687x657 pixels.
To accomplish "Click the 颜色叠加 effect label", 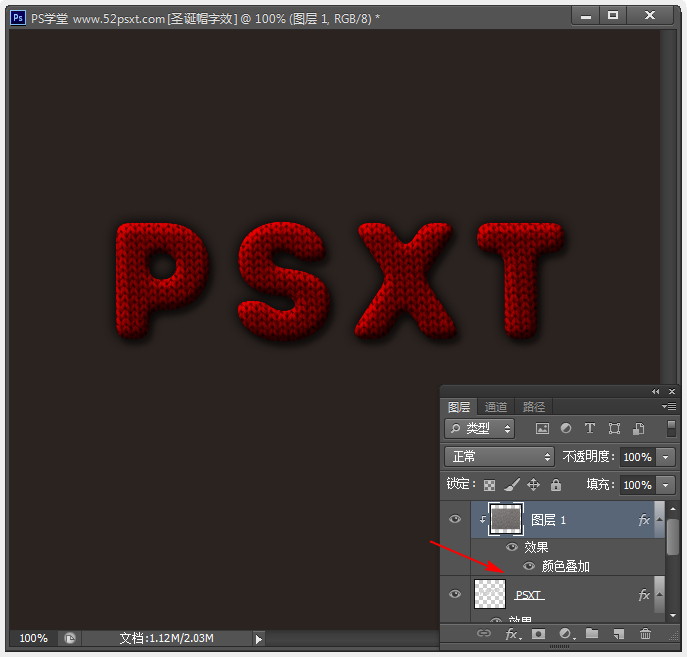I will tap(566, 566).
